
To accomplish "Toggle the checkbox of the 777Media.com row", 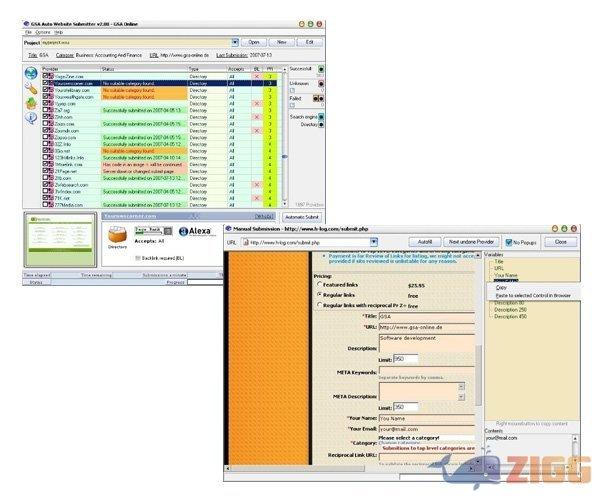I will (x=45, y=205).
